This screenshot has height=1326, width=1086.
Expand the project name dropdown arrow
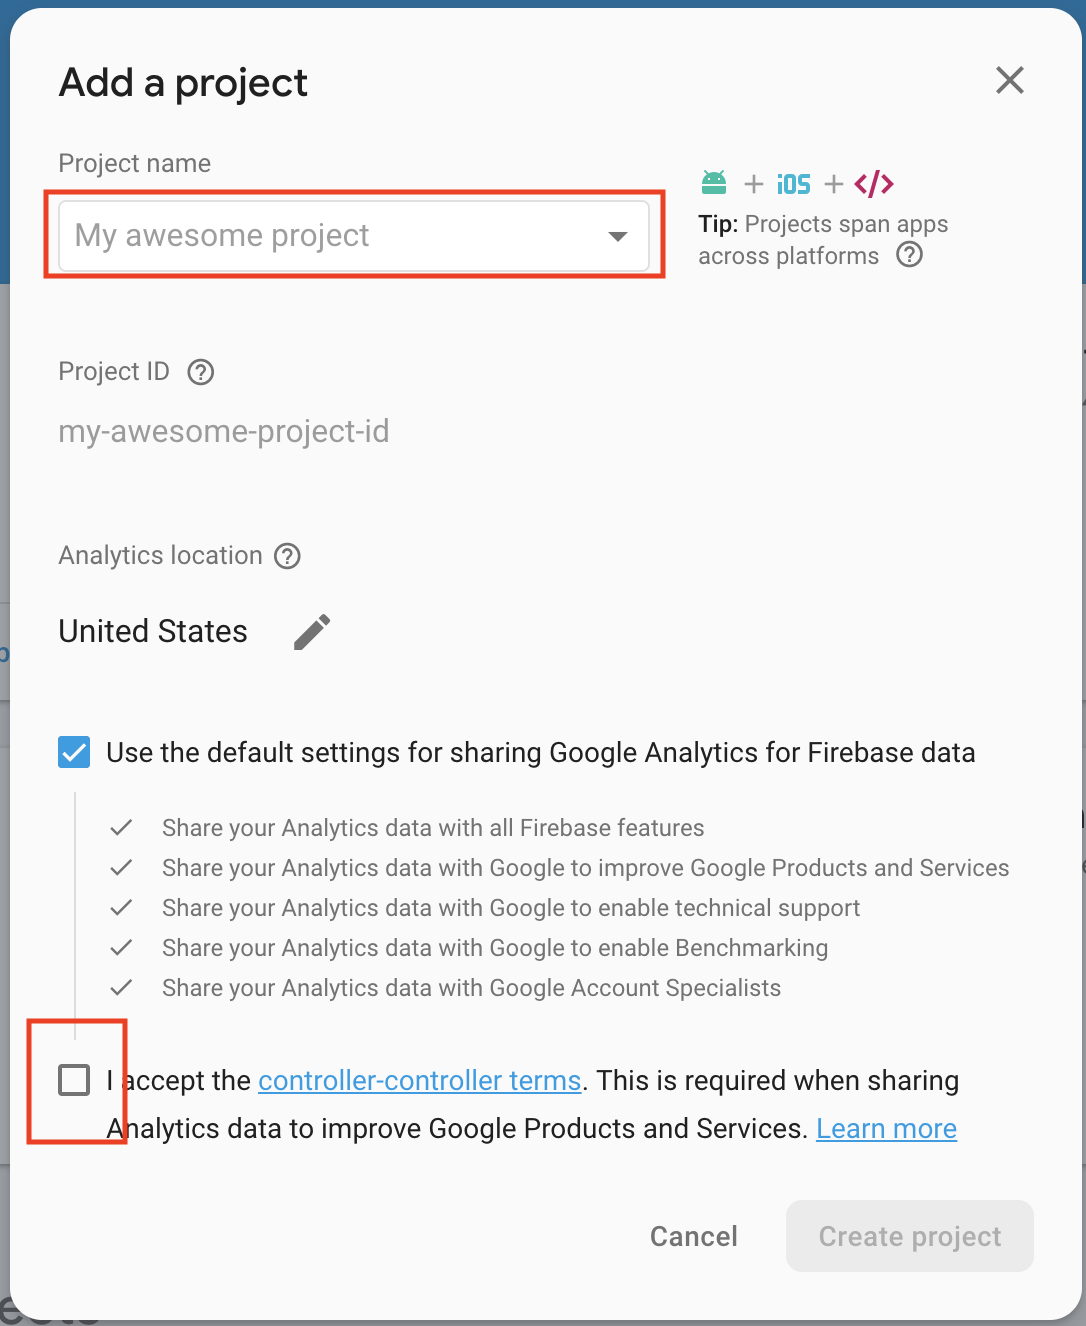(x=618, y=236)
